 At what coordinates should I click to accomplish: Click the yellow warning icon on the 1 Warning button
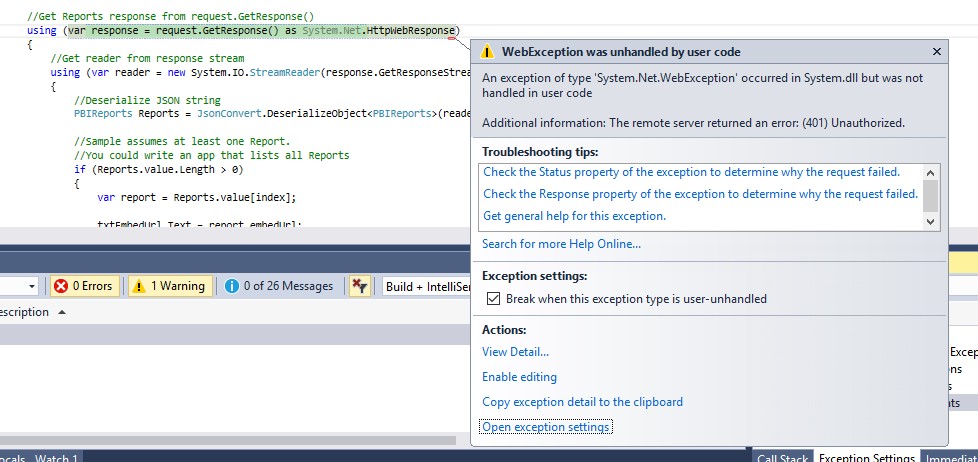139,286
